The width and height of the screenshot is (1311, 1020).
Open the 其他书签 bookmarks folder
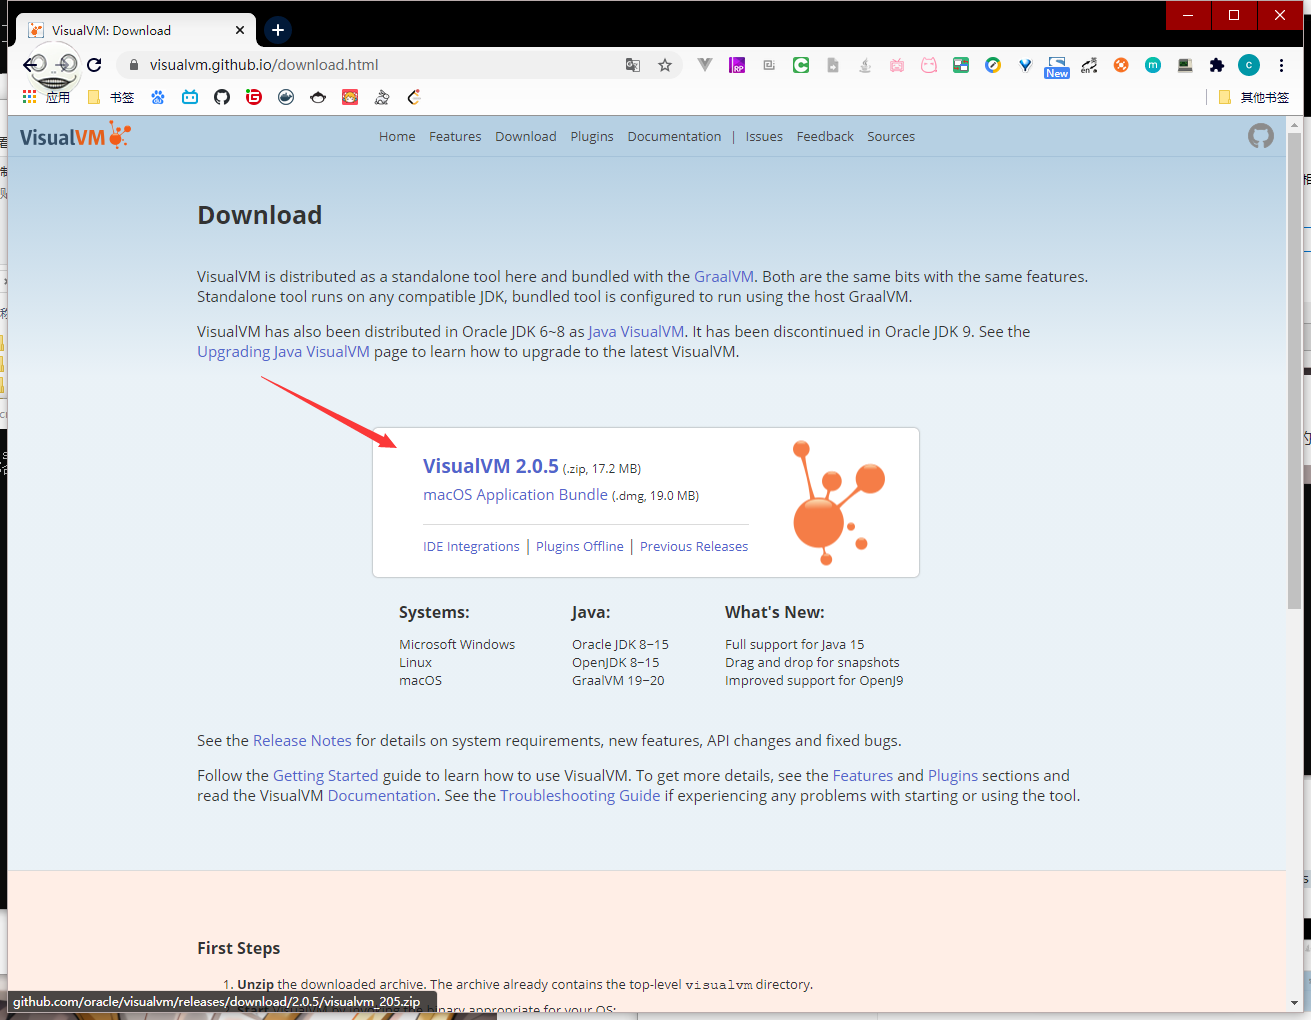coord(1254,97)
